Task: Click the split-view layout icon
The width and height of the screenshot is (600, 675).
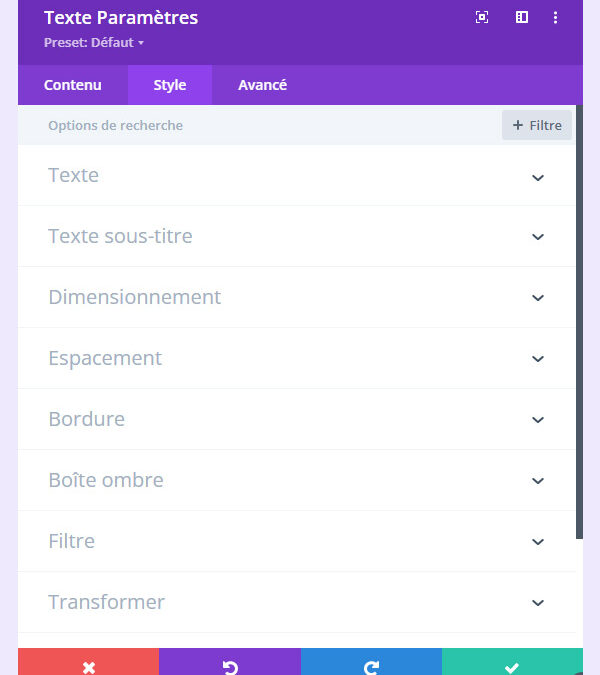Action: point(521,18)
